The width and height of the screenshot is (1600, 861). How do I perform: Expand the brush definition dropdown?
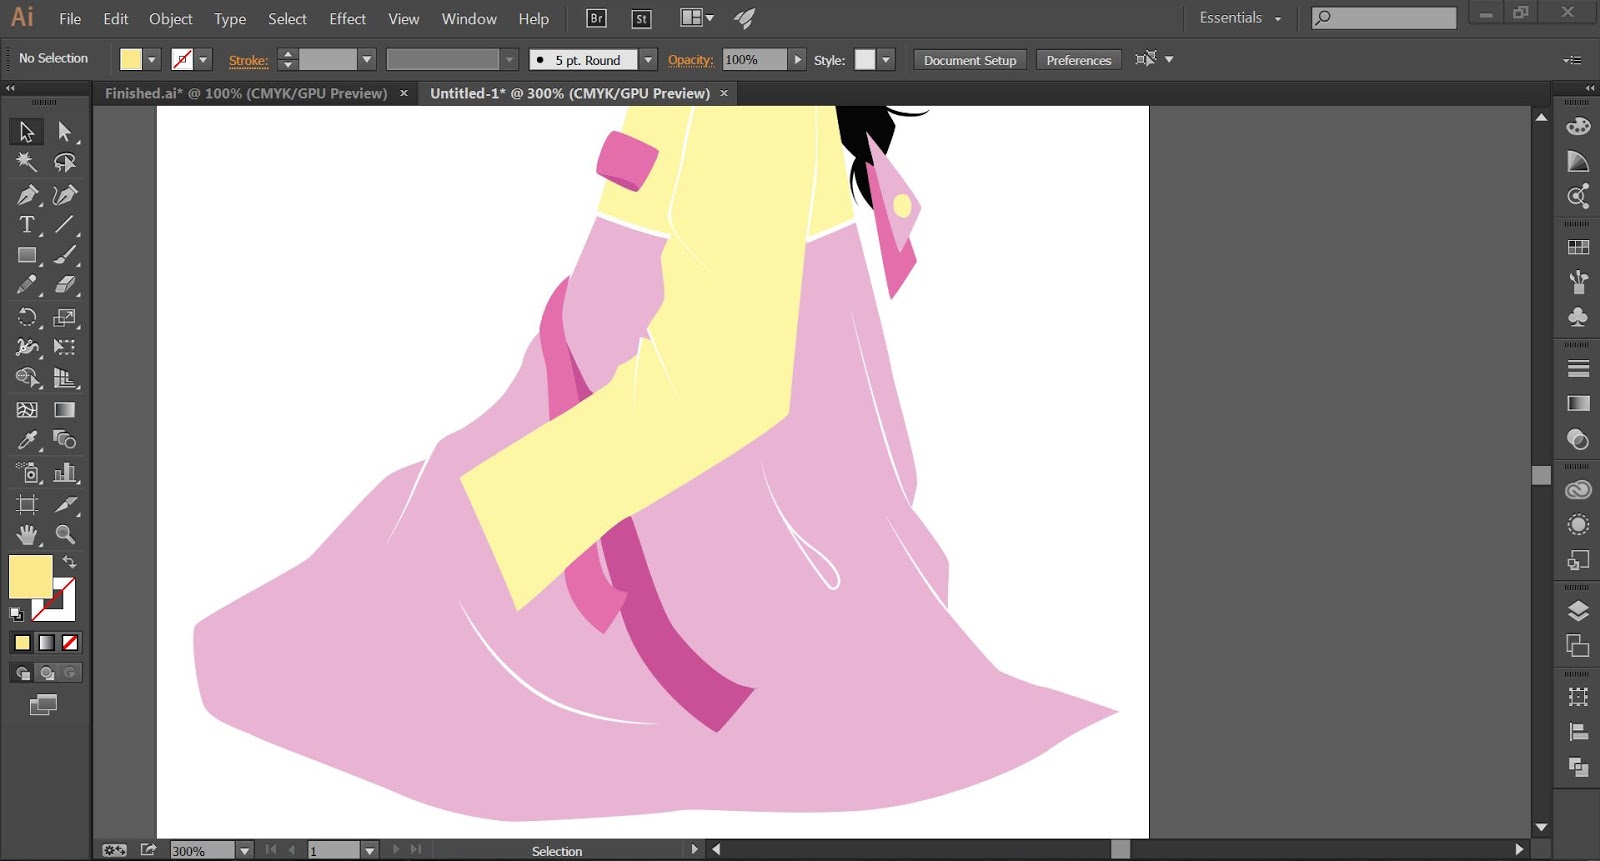(648, 60)
